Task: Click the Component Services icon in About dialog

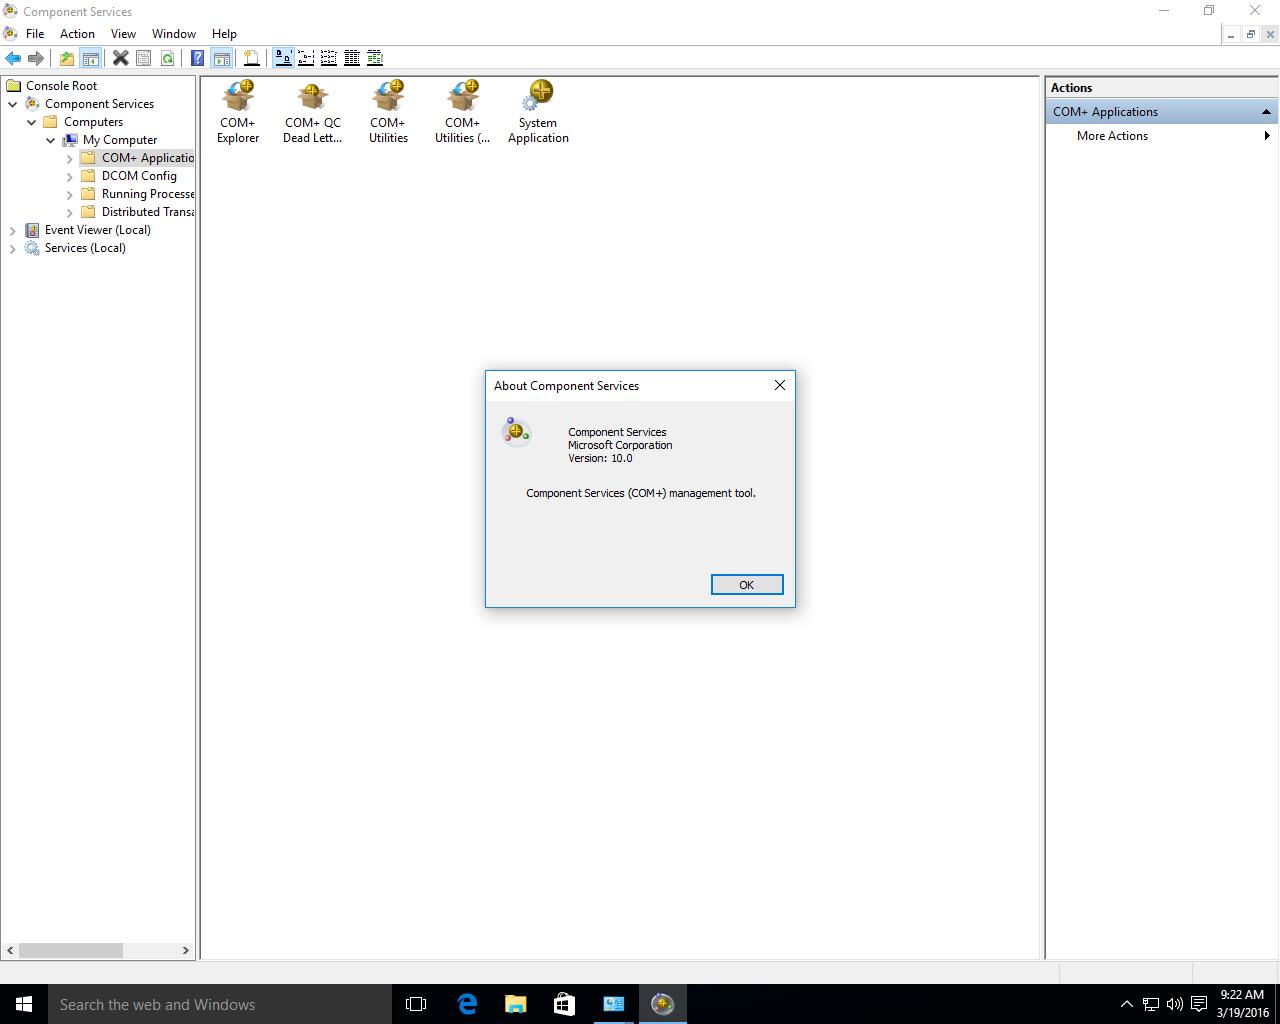Action: pos(516,431)
